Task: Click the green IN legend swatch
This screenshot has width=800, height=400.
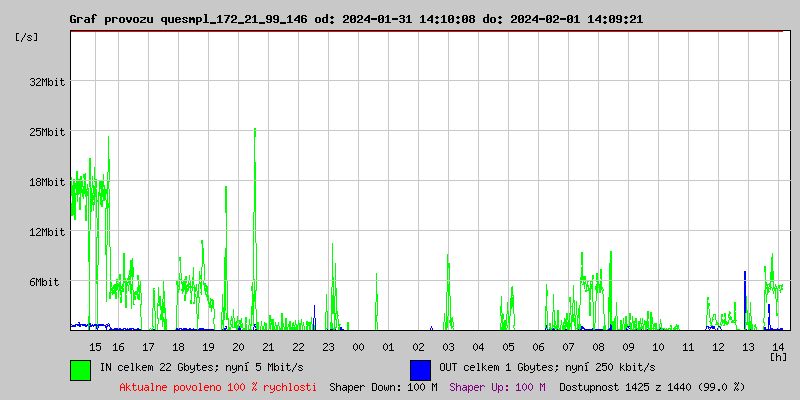Action: coord(80,369)
